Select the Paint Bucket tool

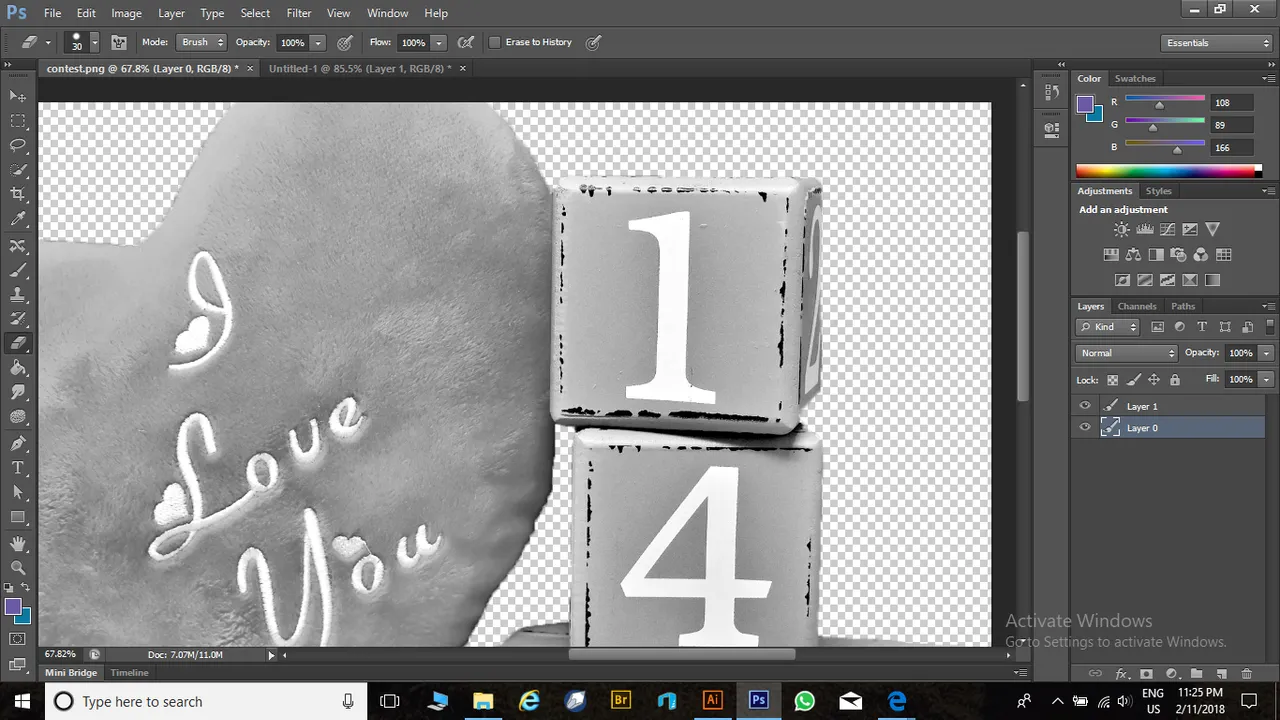coord(18,368)
